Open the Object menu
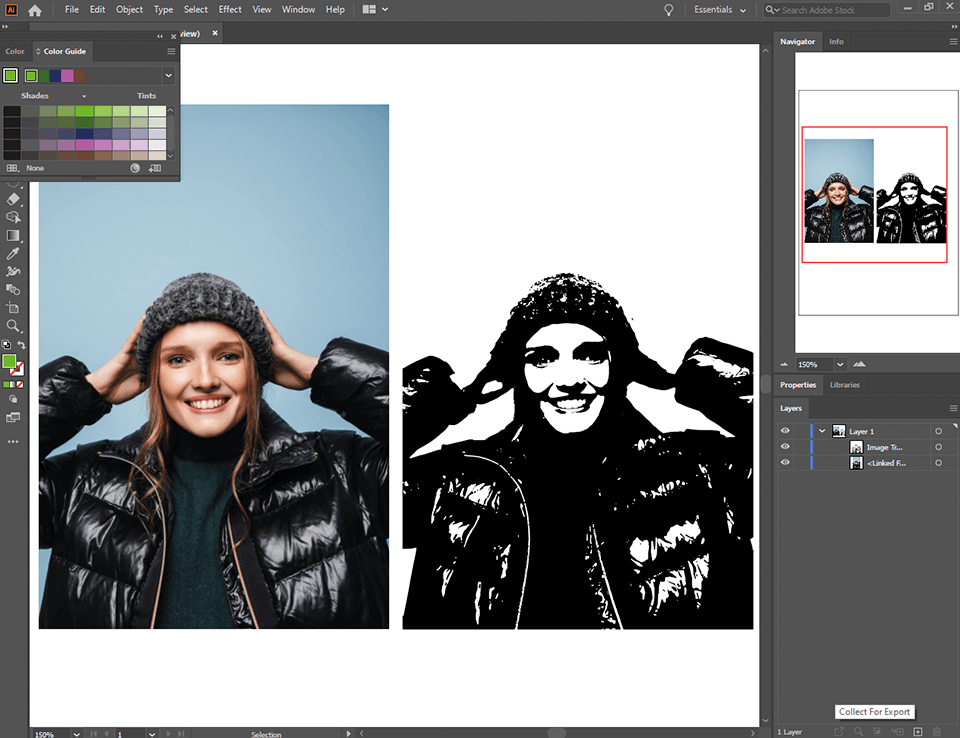Screen dimensions: 960x738 click(129, 10)
